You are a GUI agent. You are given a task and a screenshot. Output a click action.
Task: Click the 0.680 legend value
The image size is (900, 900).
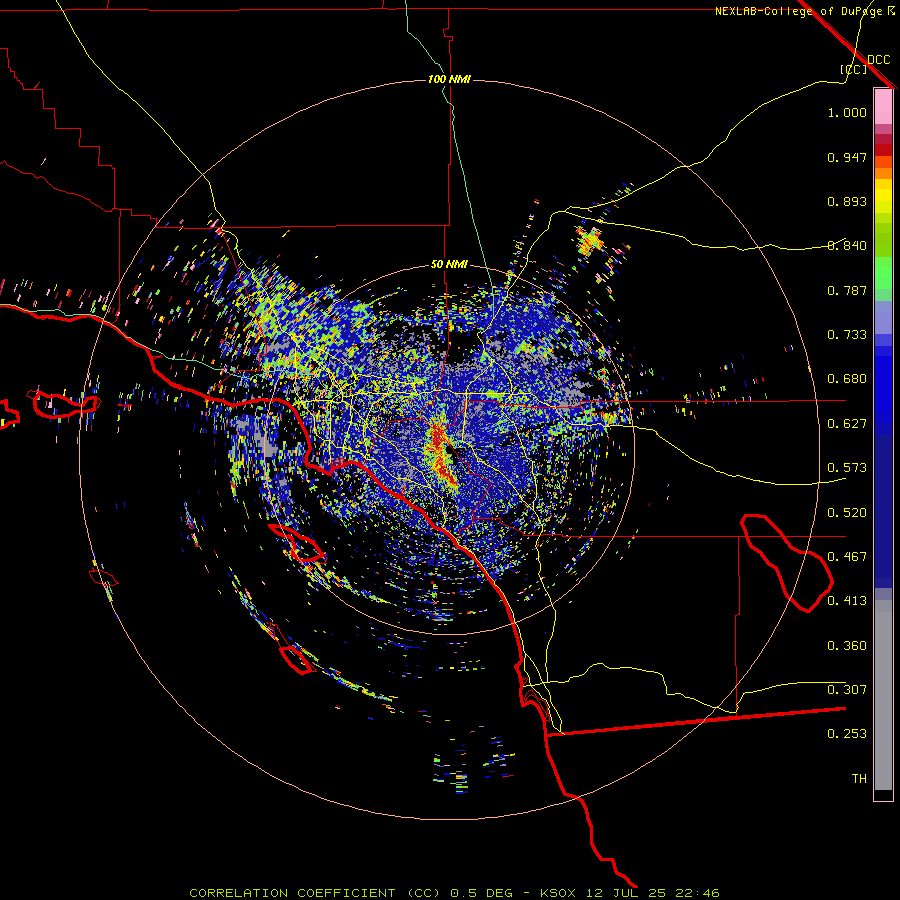847,379
